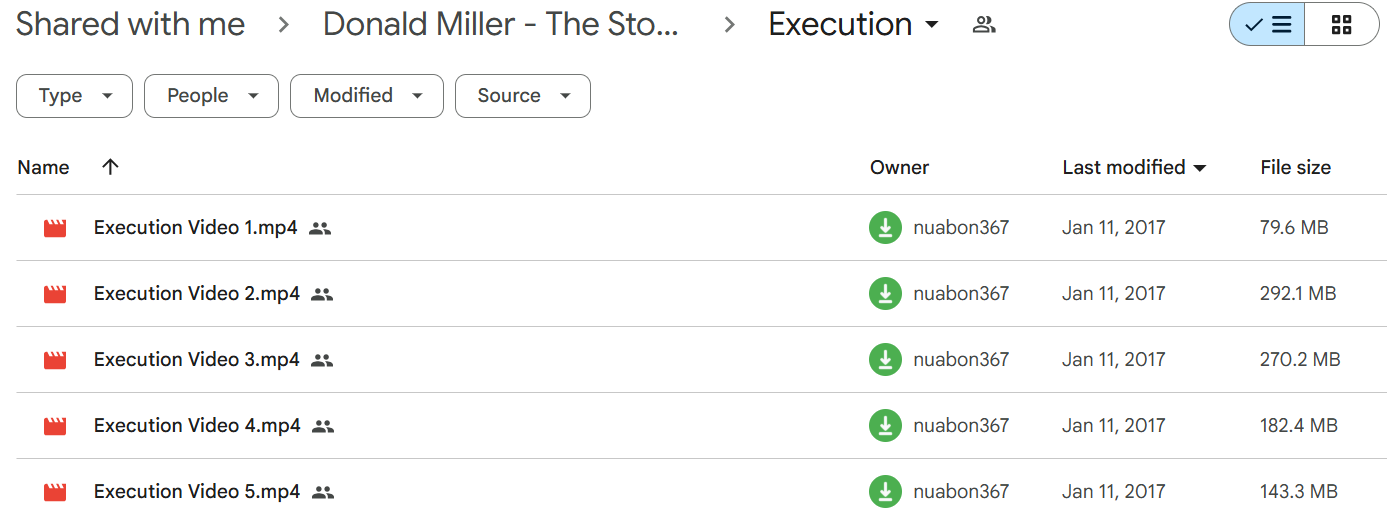Expand the Modified filter dropdown

tap(367, 96)
